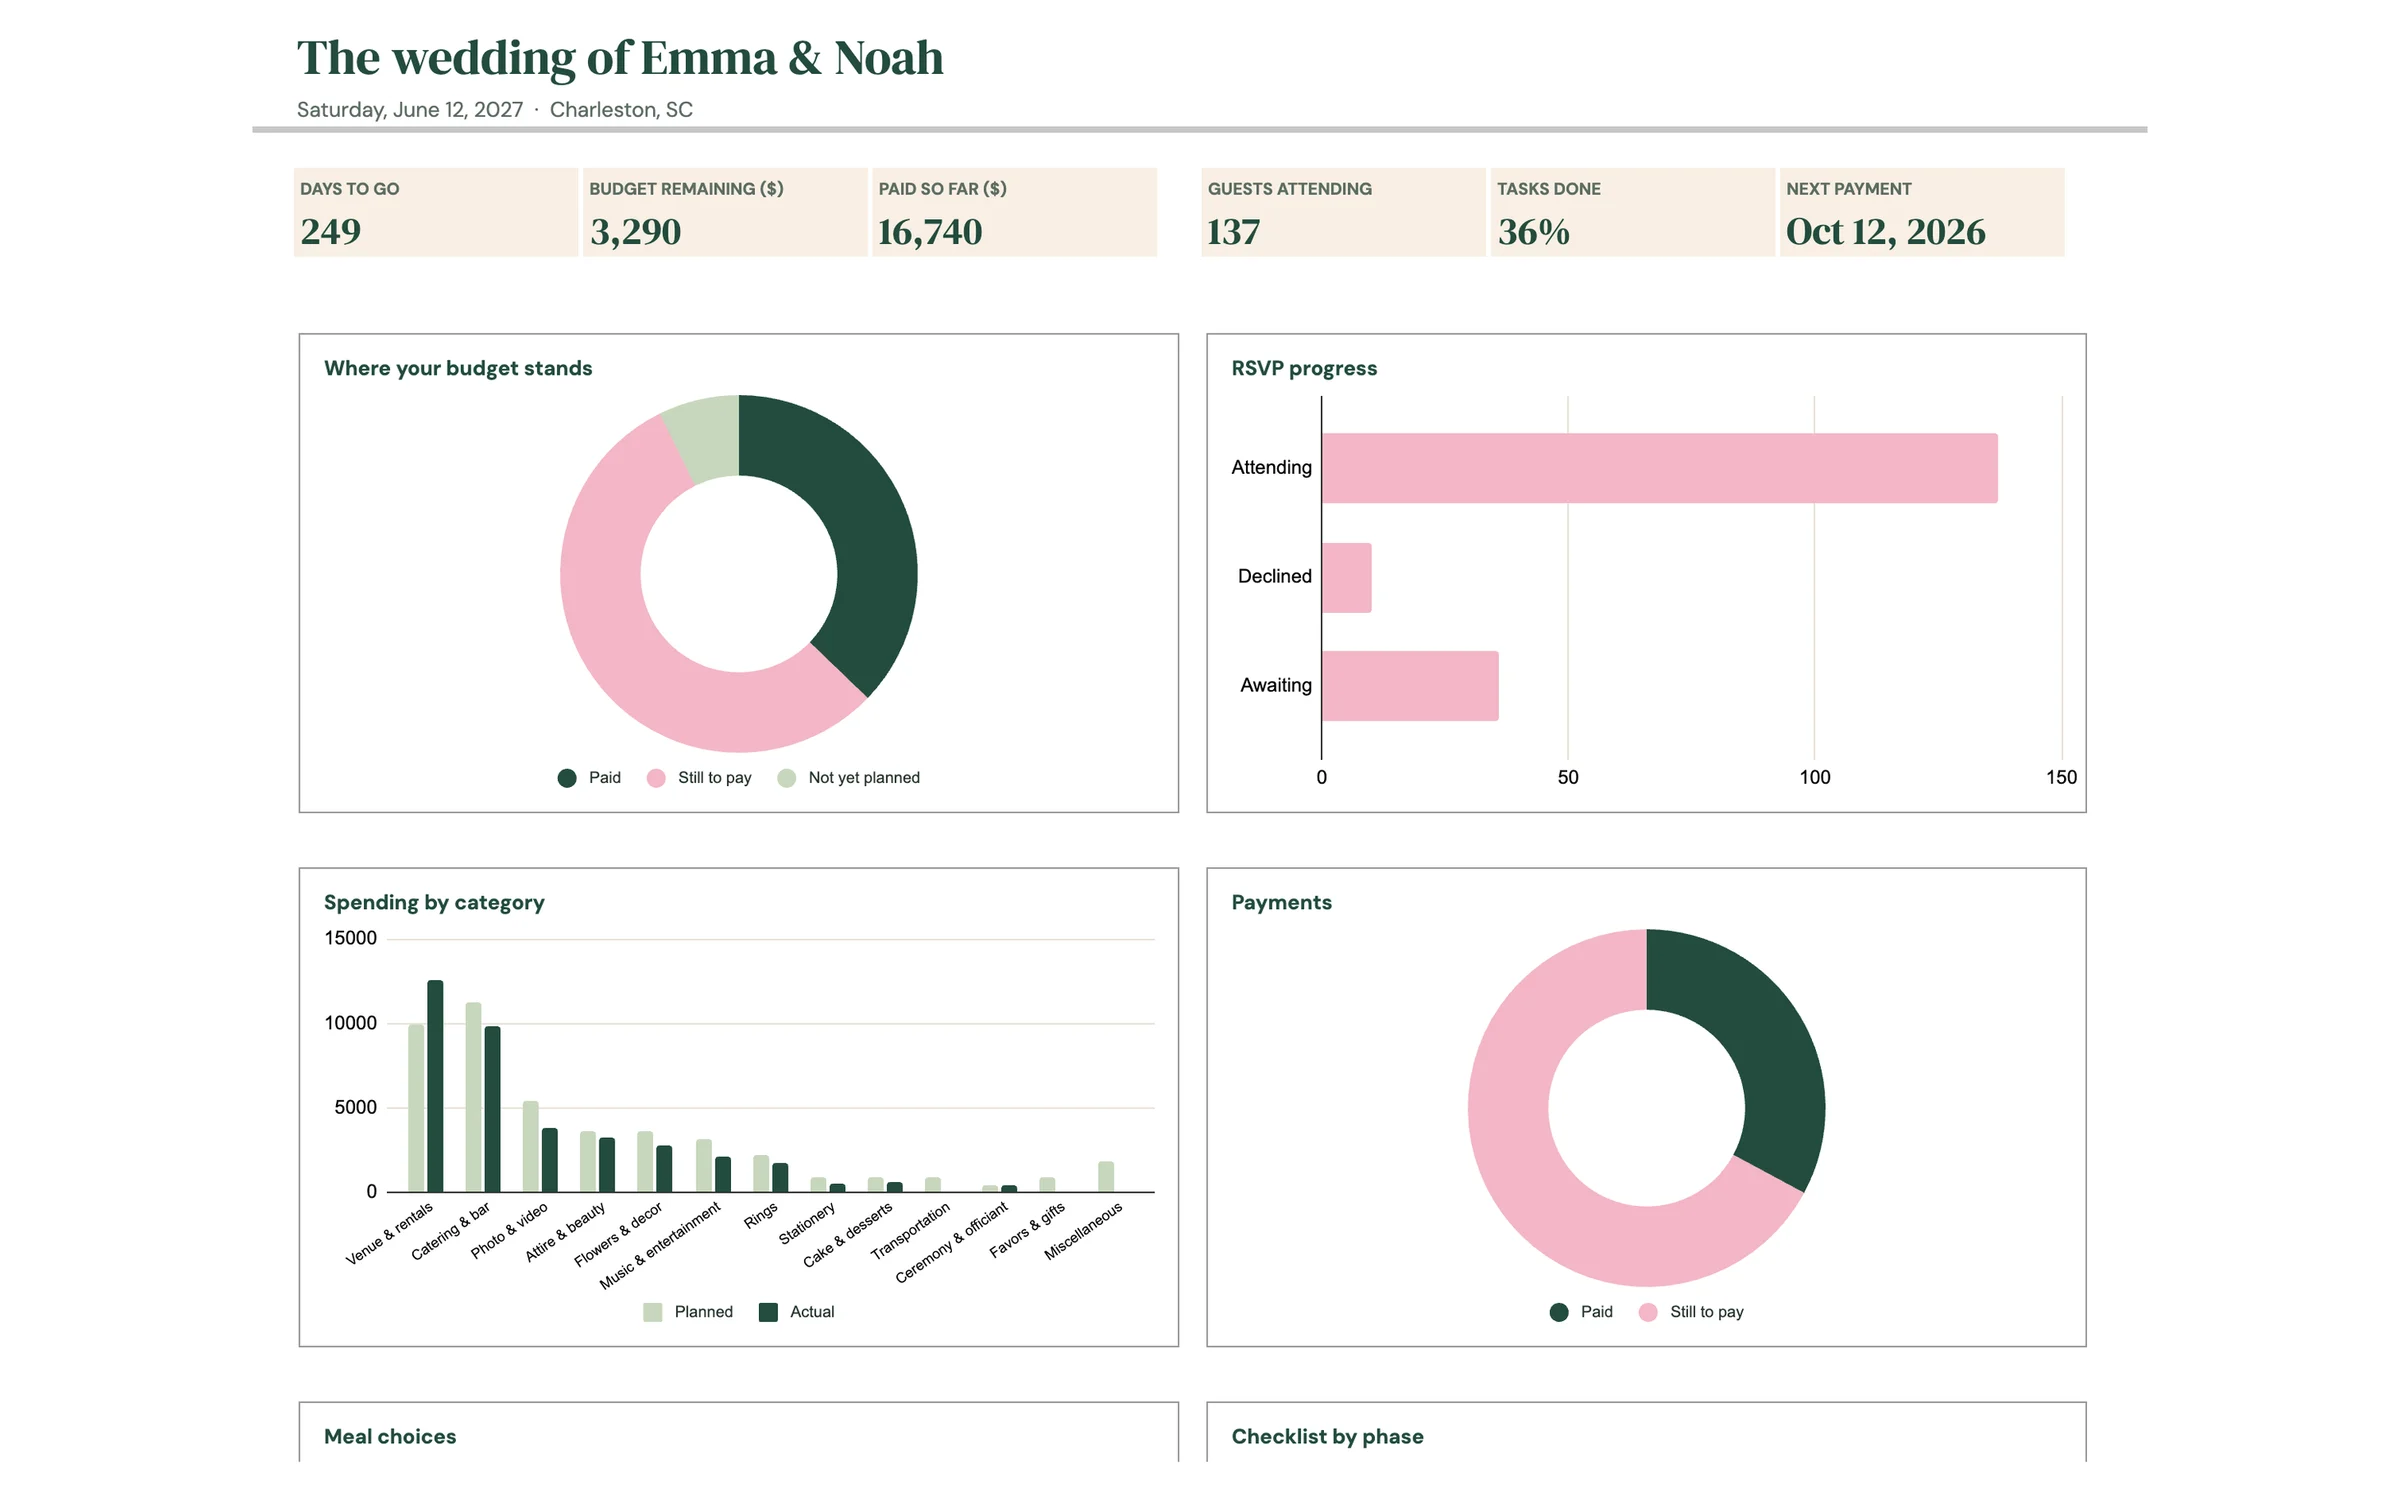This screenshot has width=2400, height=1500.
Task: Click the Payments chart heading
Action: pyautogui.click(x=1281, y=902)
